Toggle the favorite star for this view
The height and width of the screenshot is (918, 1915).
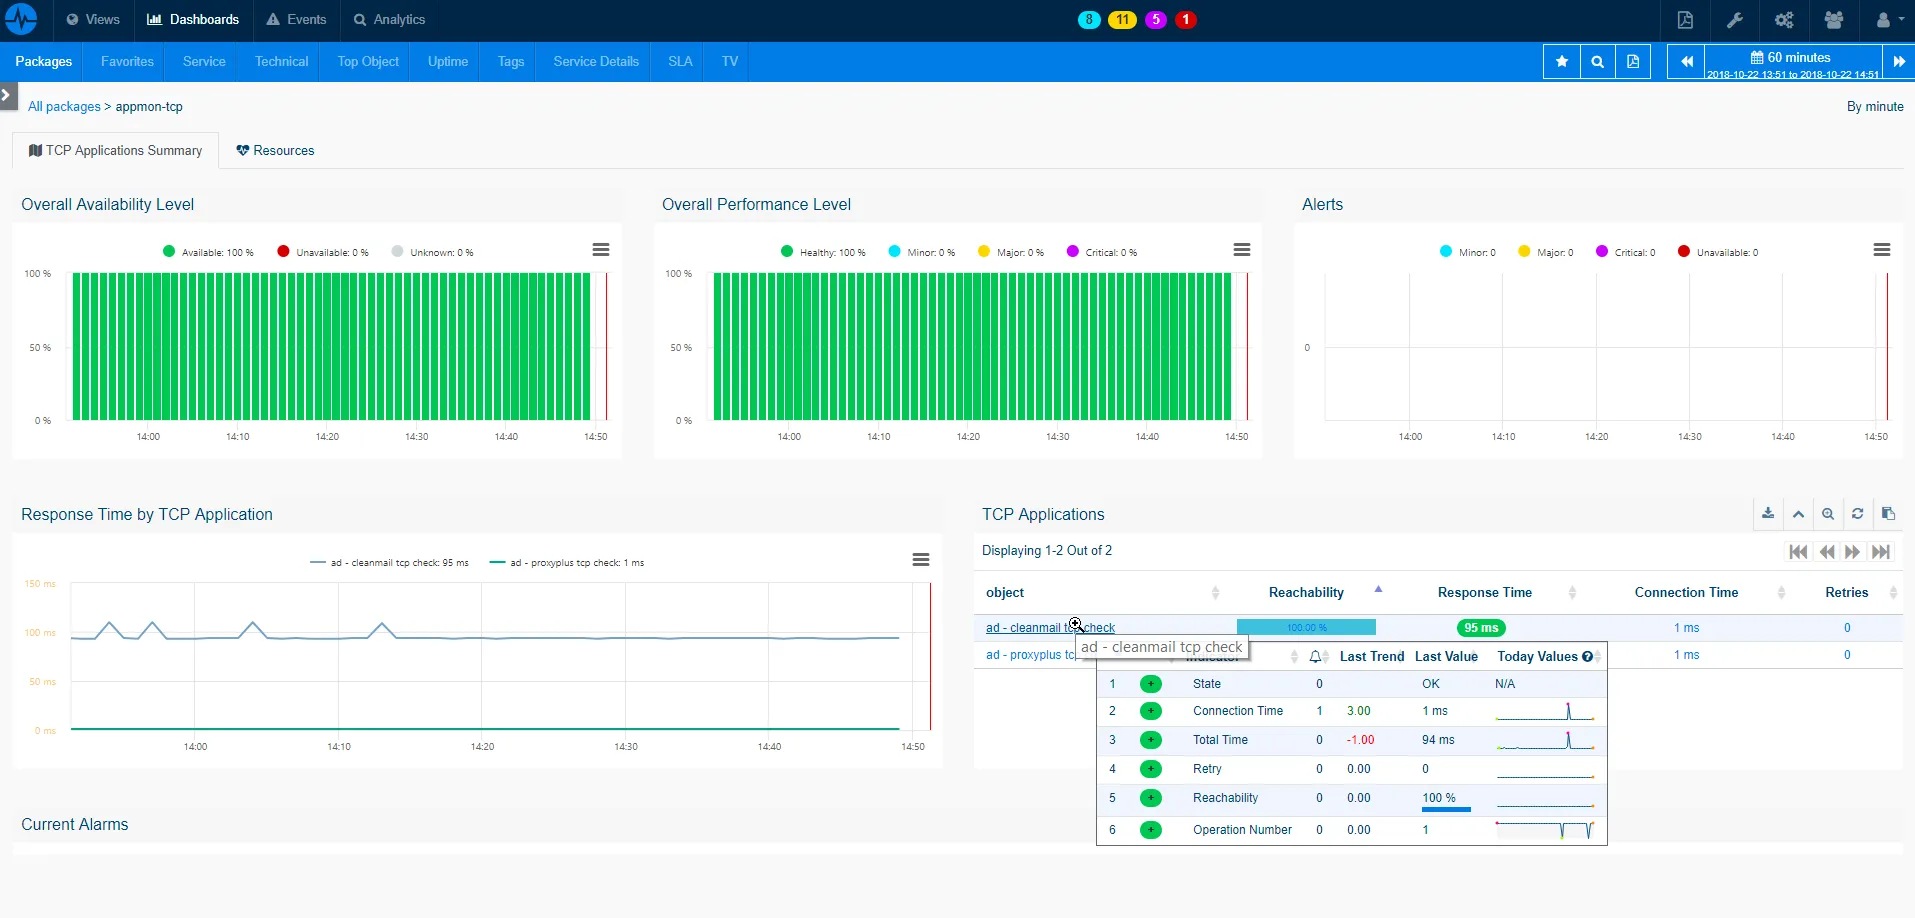[1561, 61]
